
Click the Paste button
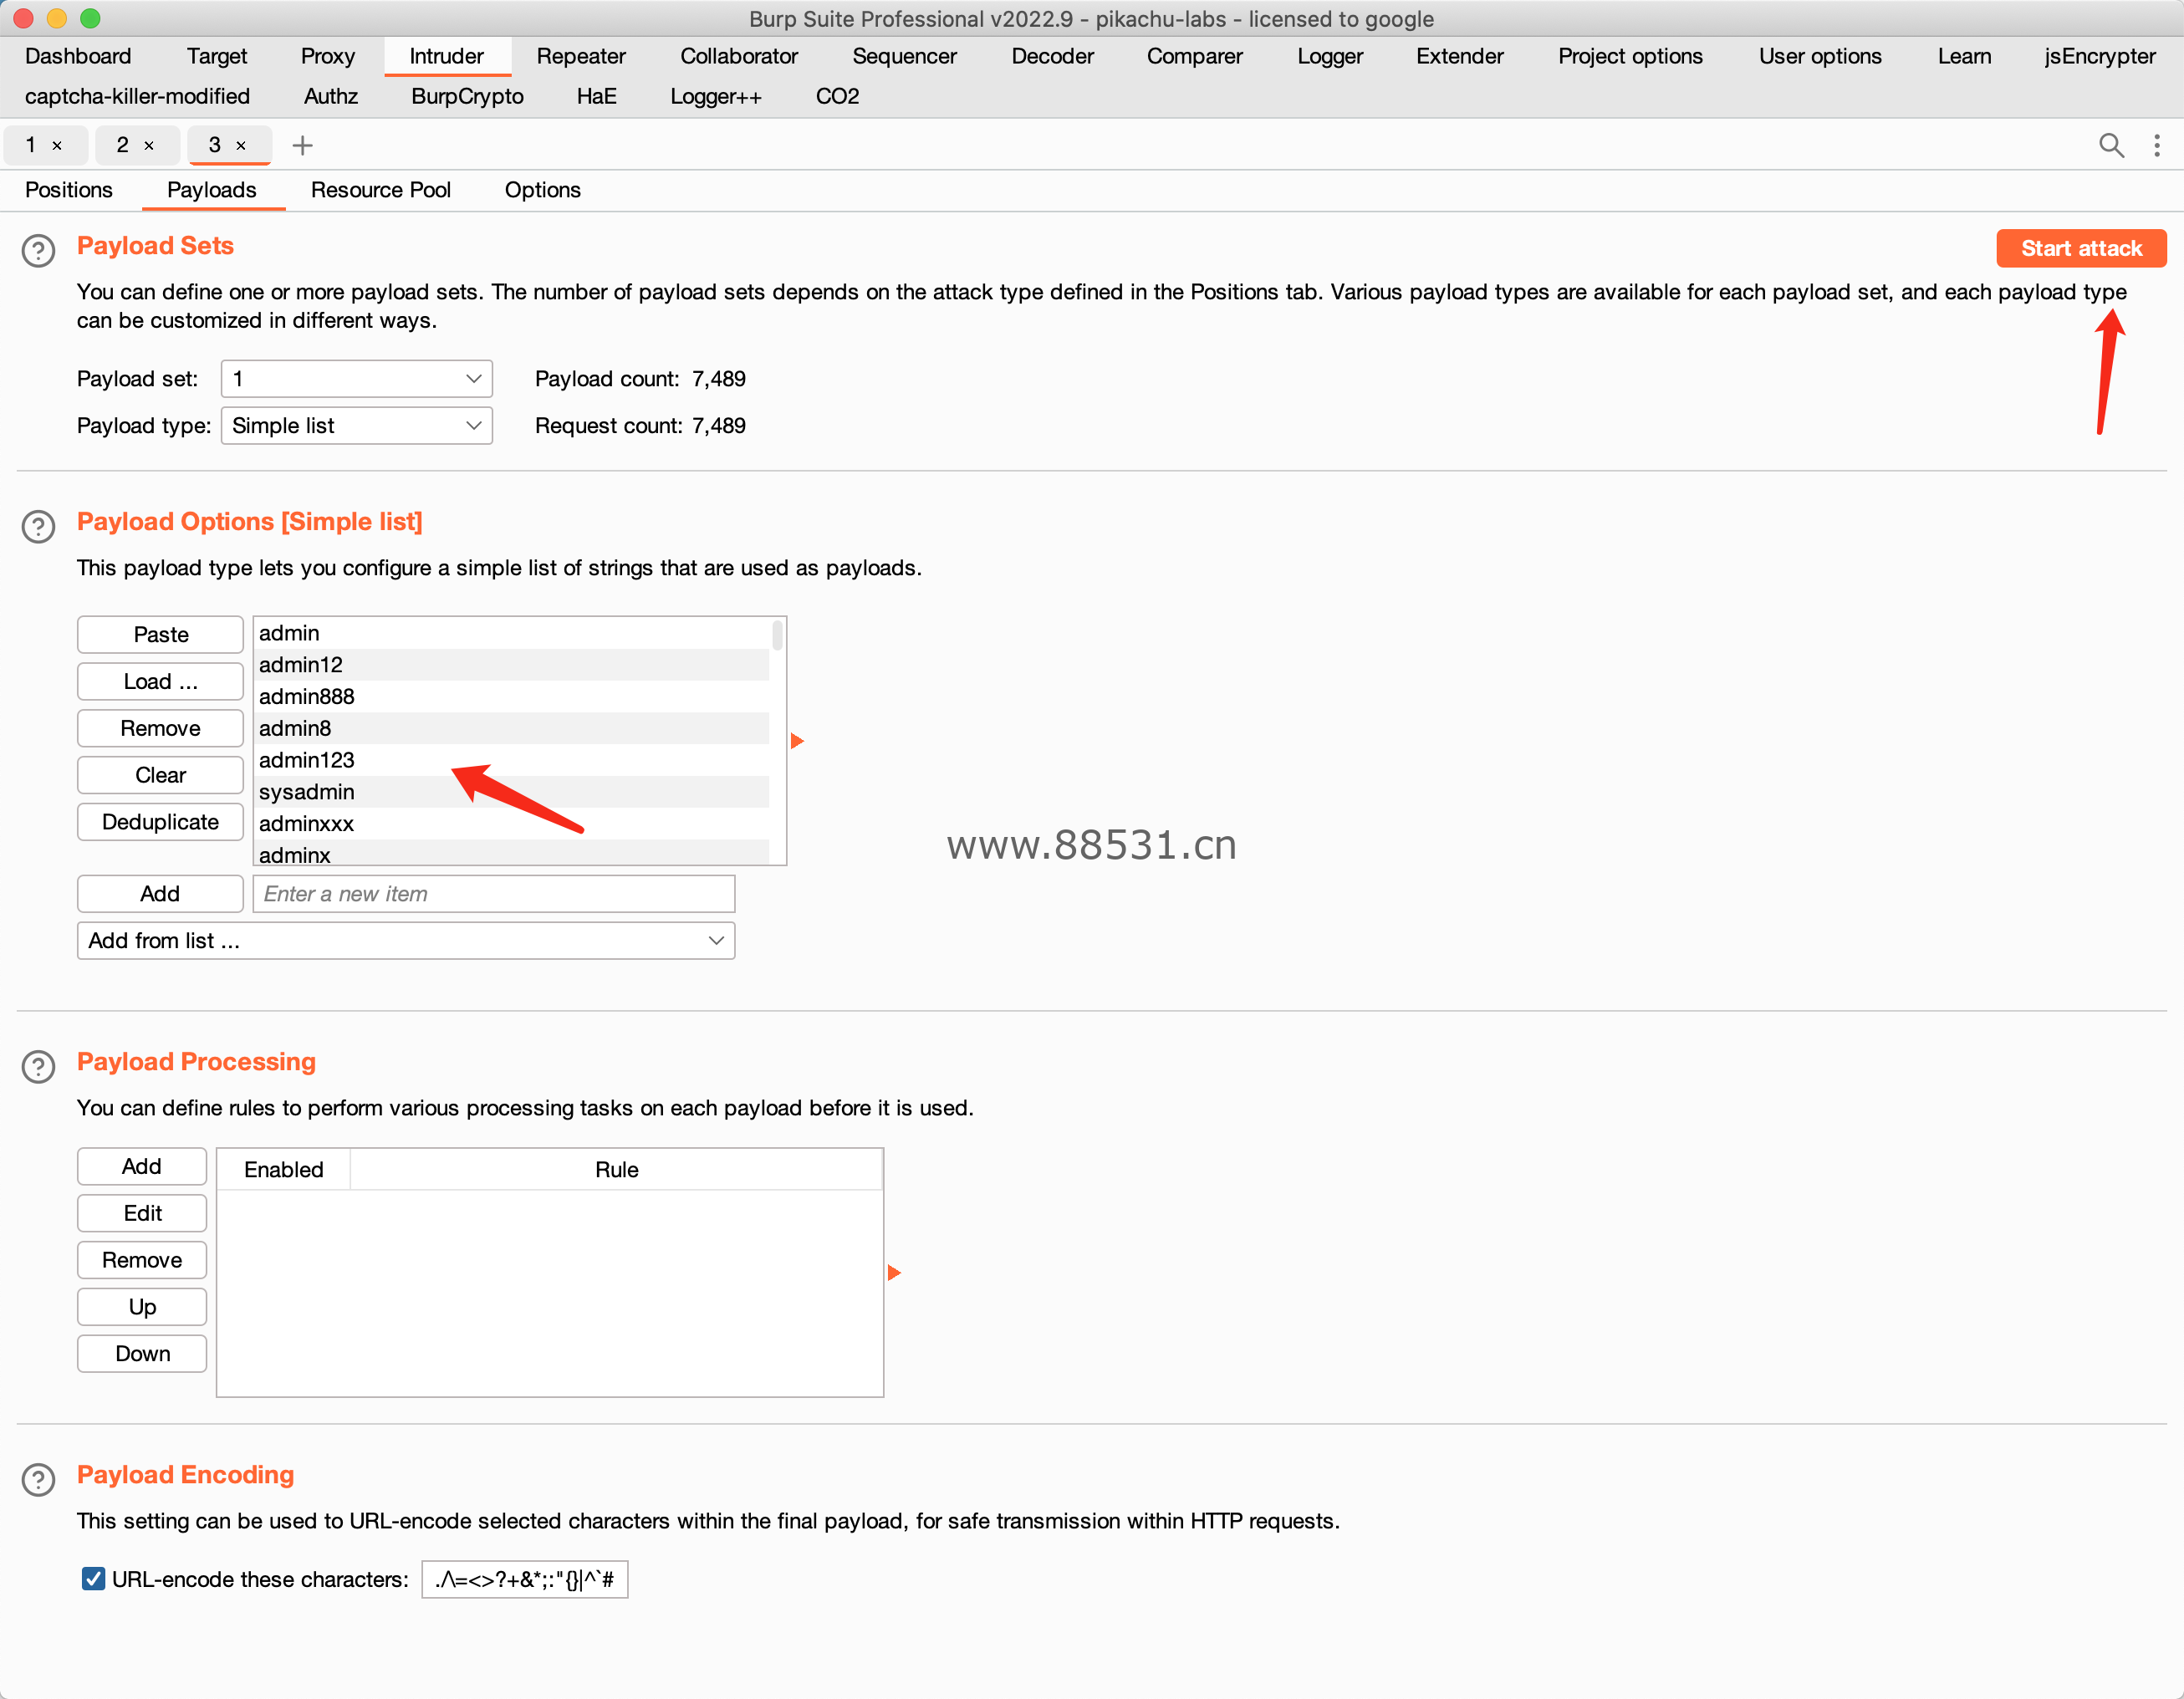pyautogui.click(x=160, y=635)
